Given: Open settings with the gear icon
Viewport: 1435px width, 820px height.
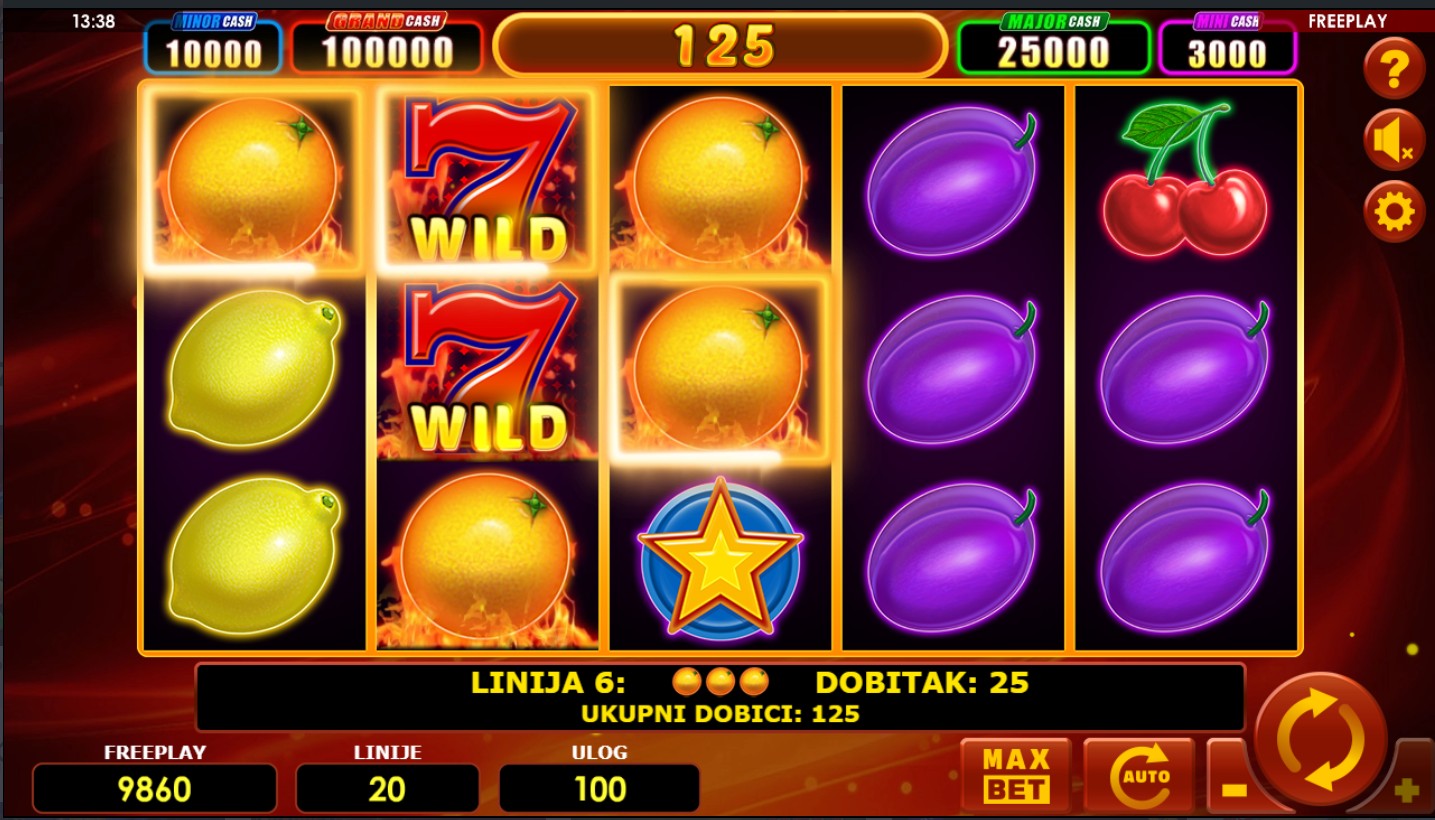Looking at the screenshot, I should tap(1394, 212).
